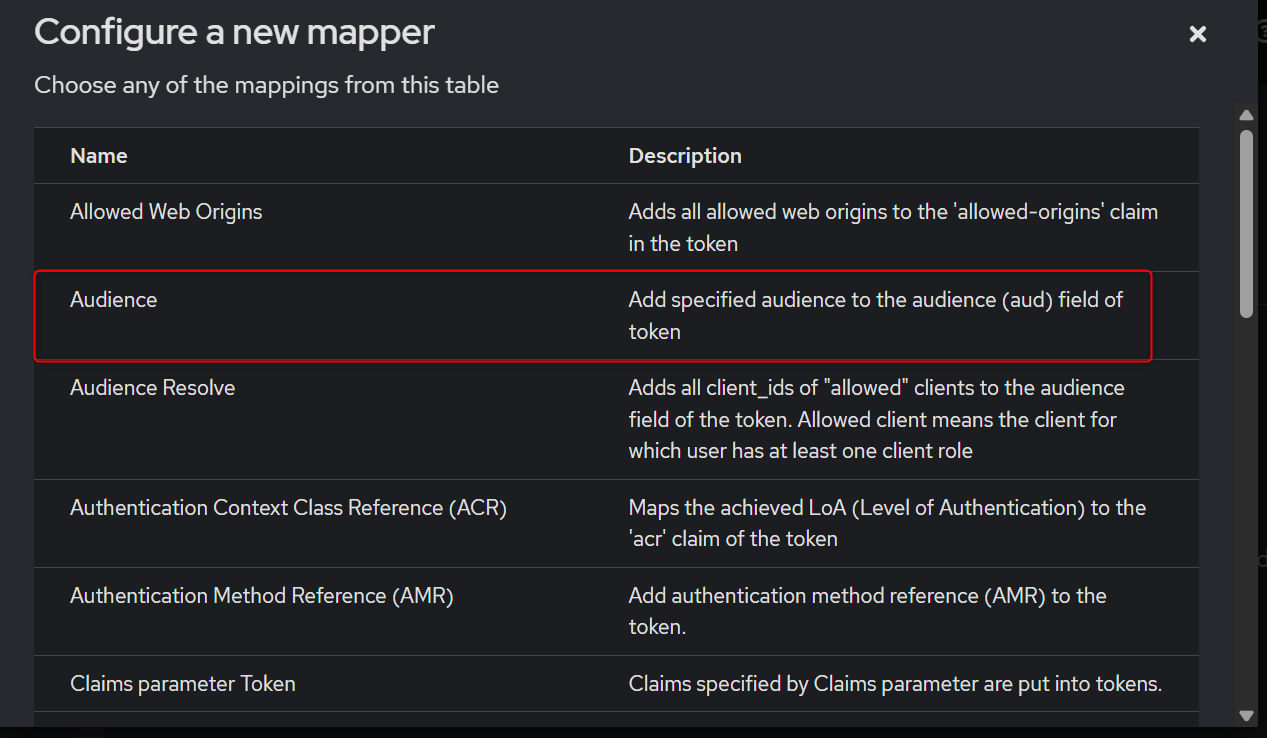Select Authentication Context Class Reference (ACR) mapper
Image resolution: width=1267 pixels, height=738 pixels.
(288, 508)
